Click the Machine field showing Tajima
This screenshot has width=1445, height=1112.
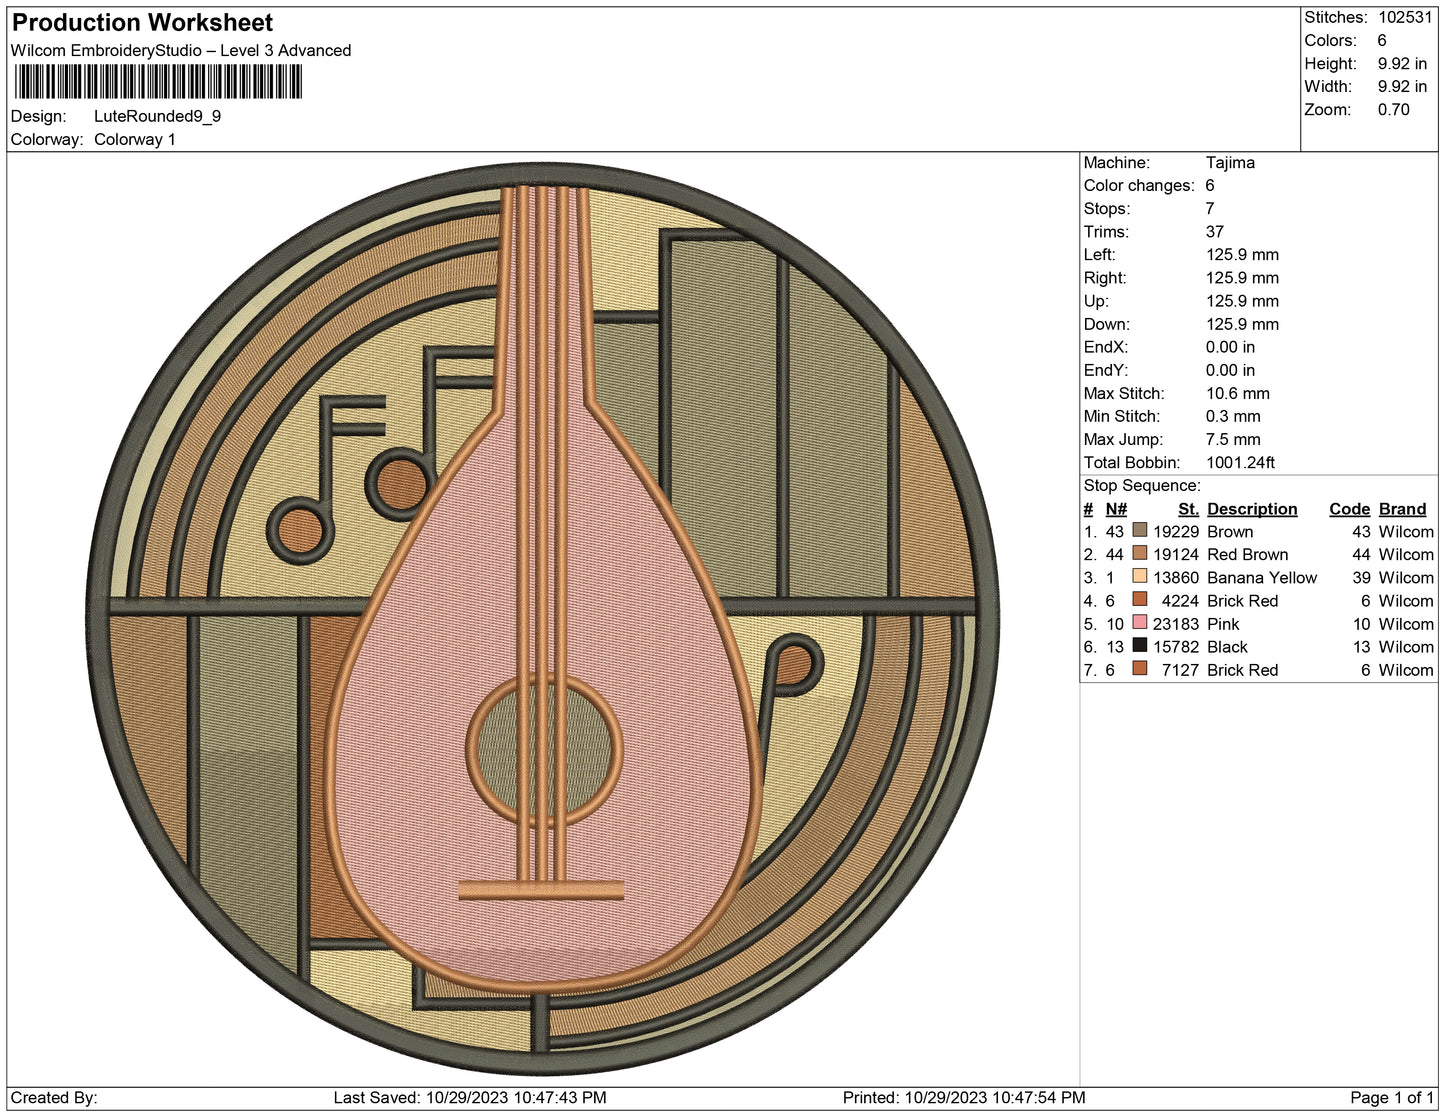pyautogui.click(x=1229, y=162)
